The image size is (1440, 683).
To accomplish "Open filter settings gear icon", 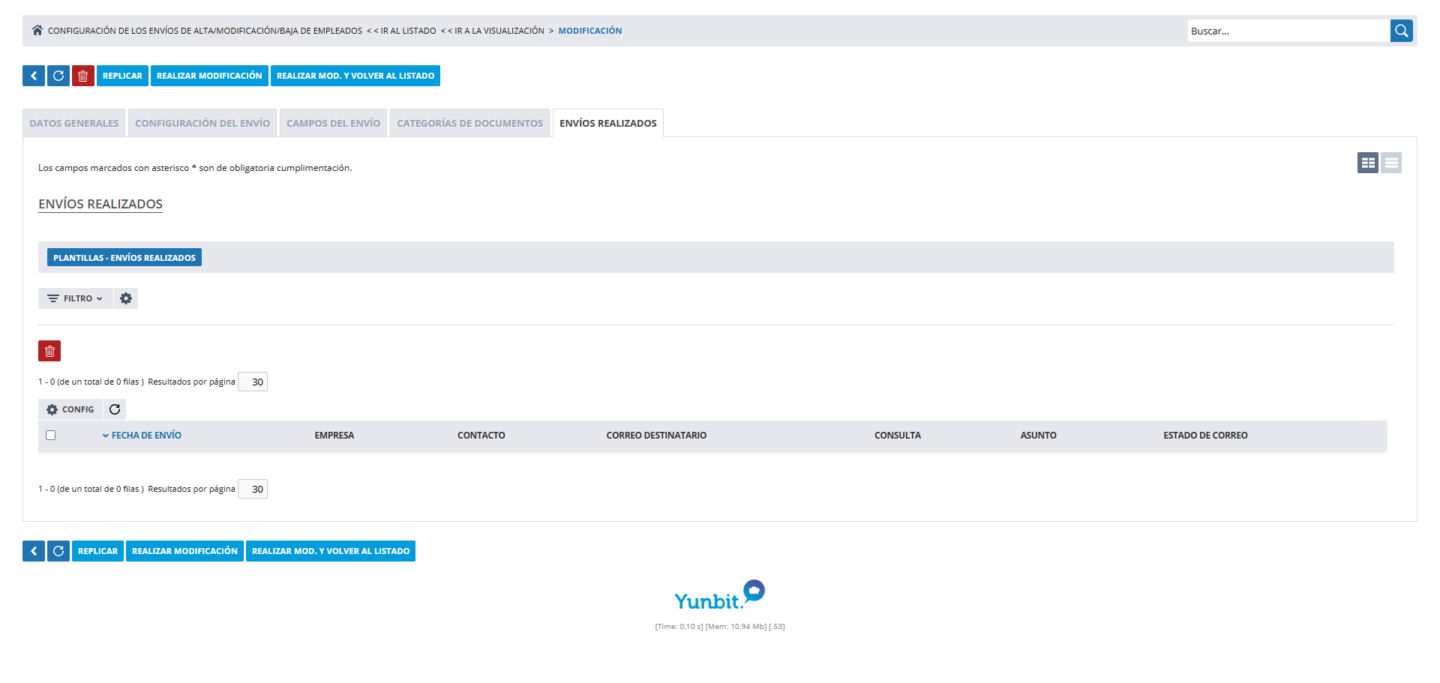I will coord(126,299).
